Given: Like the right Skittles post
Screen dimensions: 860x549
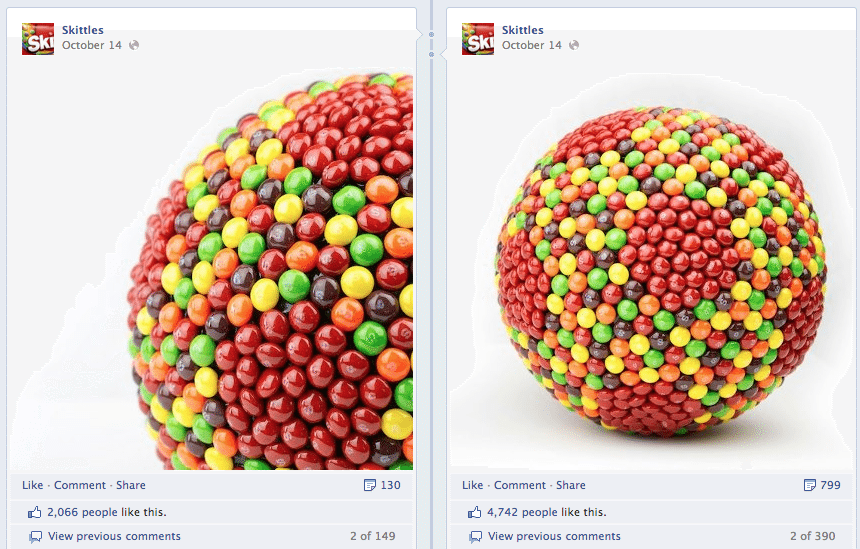Looking at the screenshot, I should pos(472,485).
